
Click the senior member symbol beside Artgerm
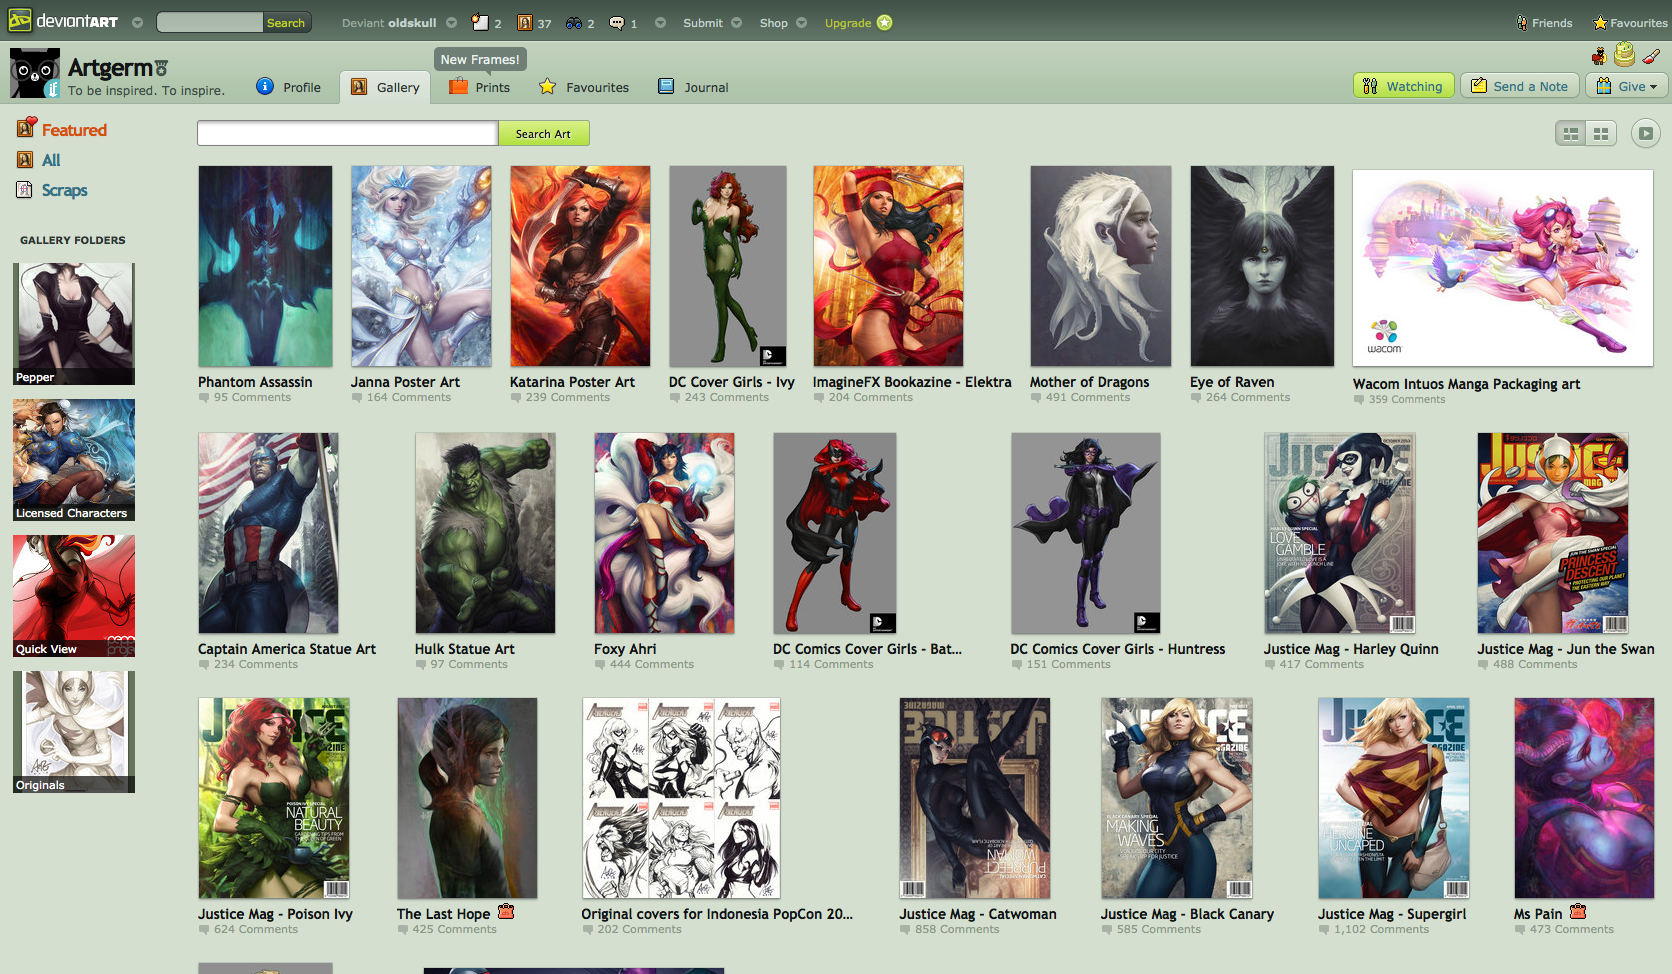pos(161,68)
